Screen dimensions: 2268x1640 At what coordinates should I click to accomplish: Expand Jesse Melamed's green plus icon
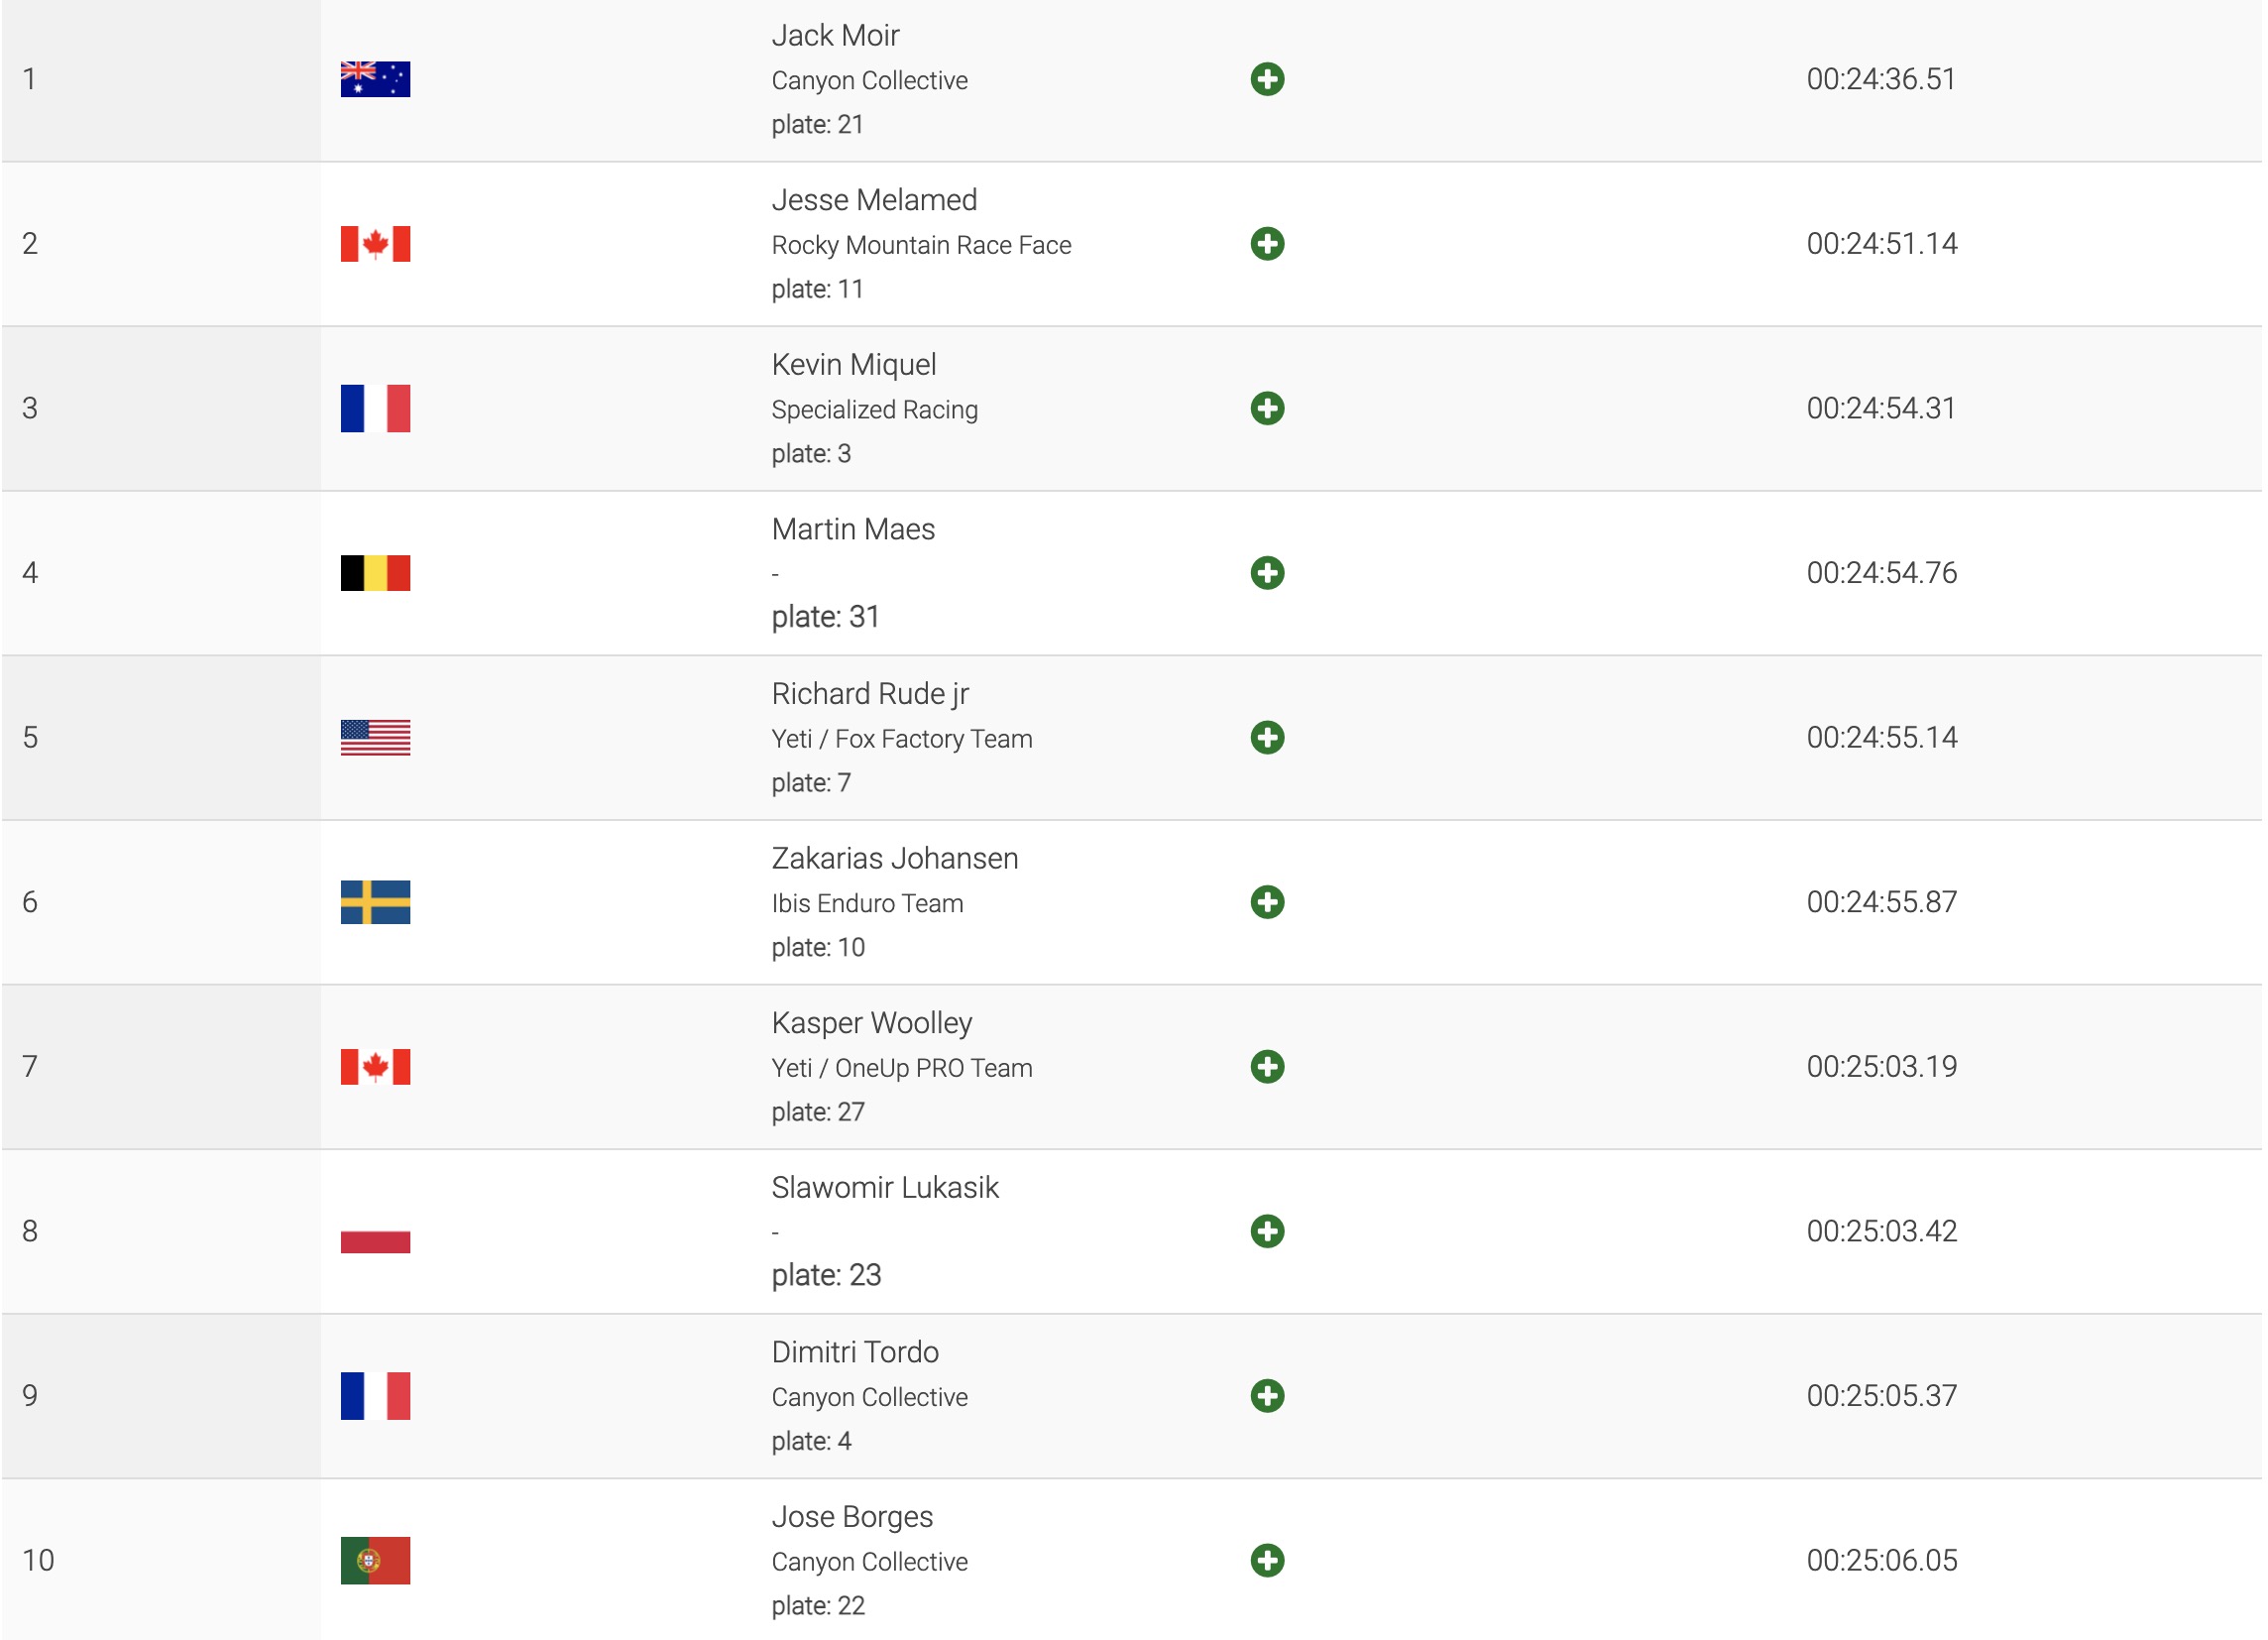point(1267,244)
